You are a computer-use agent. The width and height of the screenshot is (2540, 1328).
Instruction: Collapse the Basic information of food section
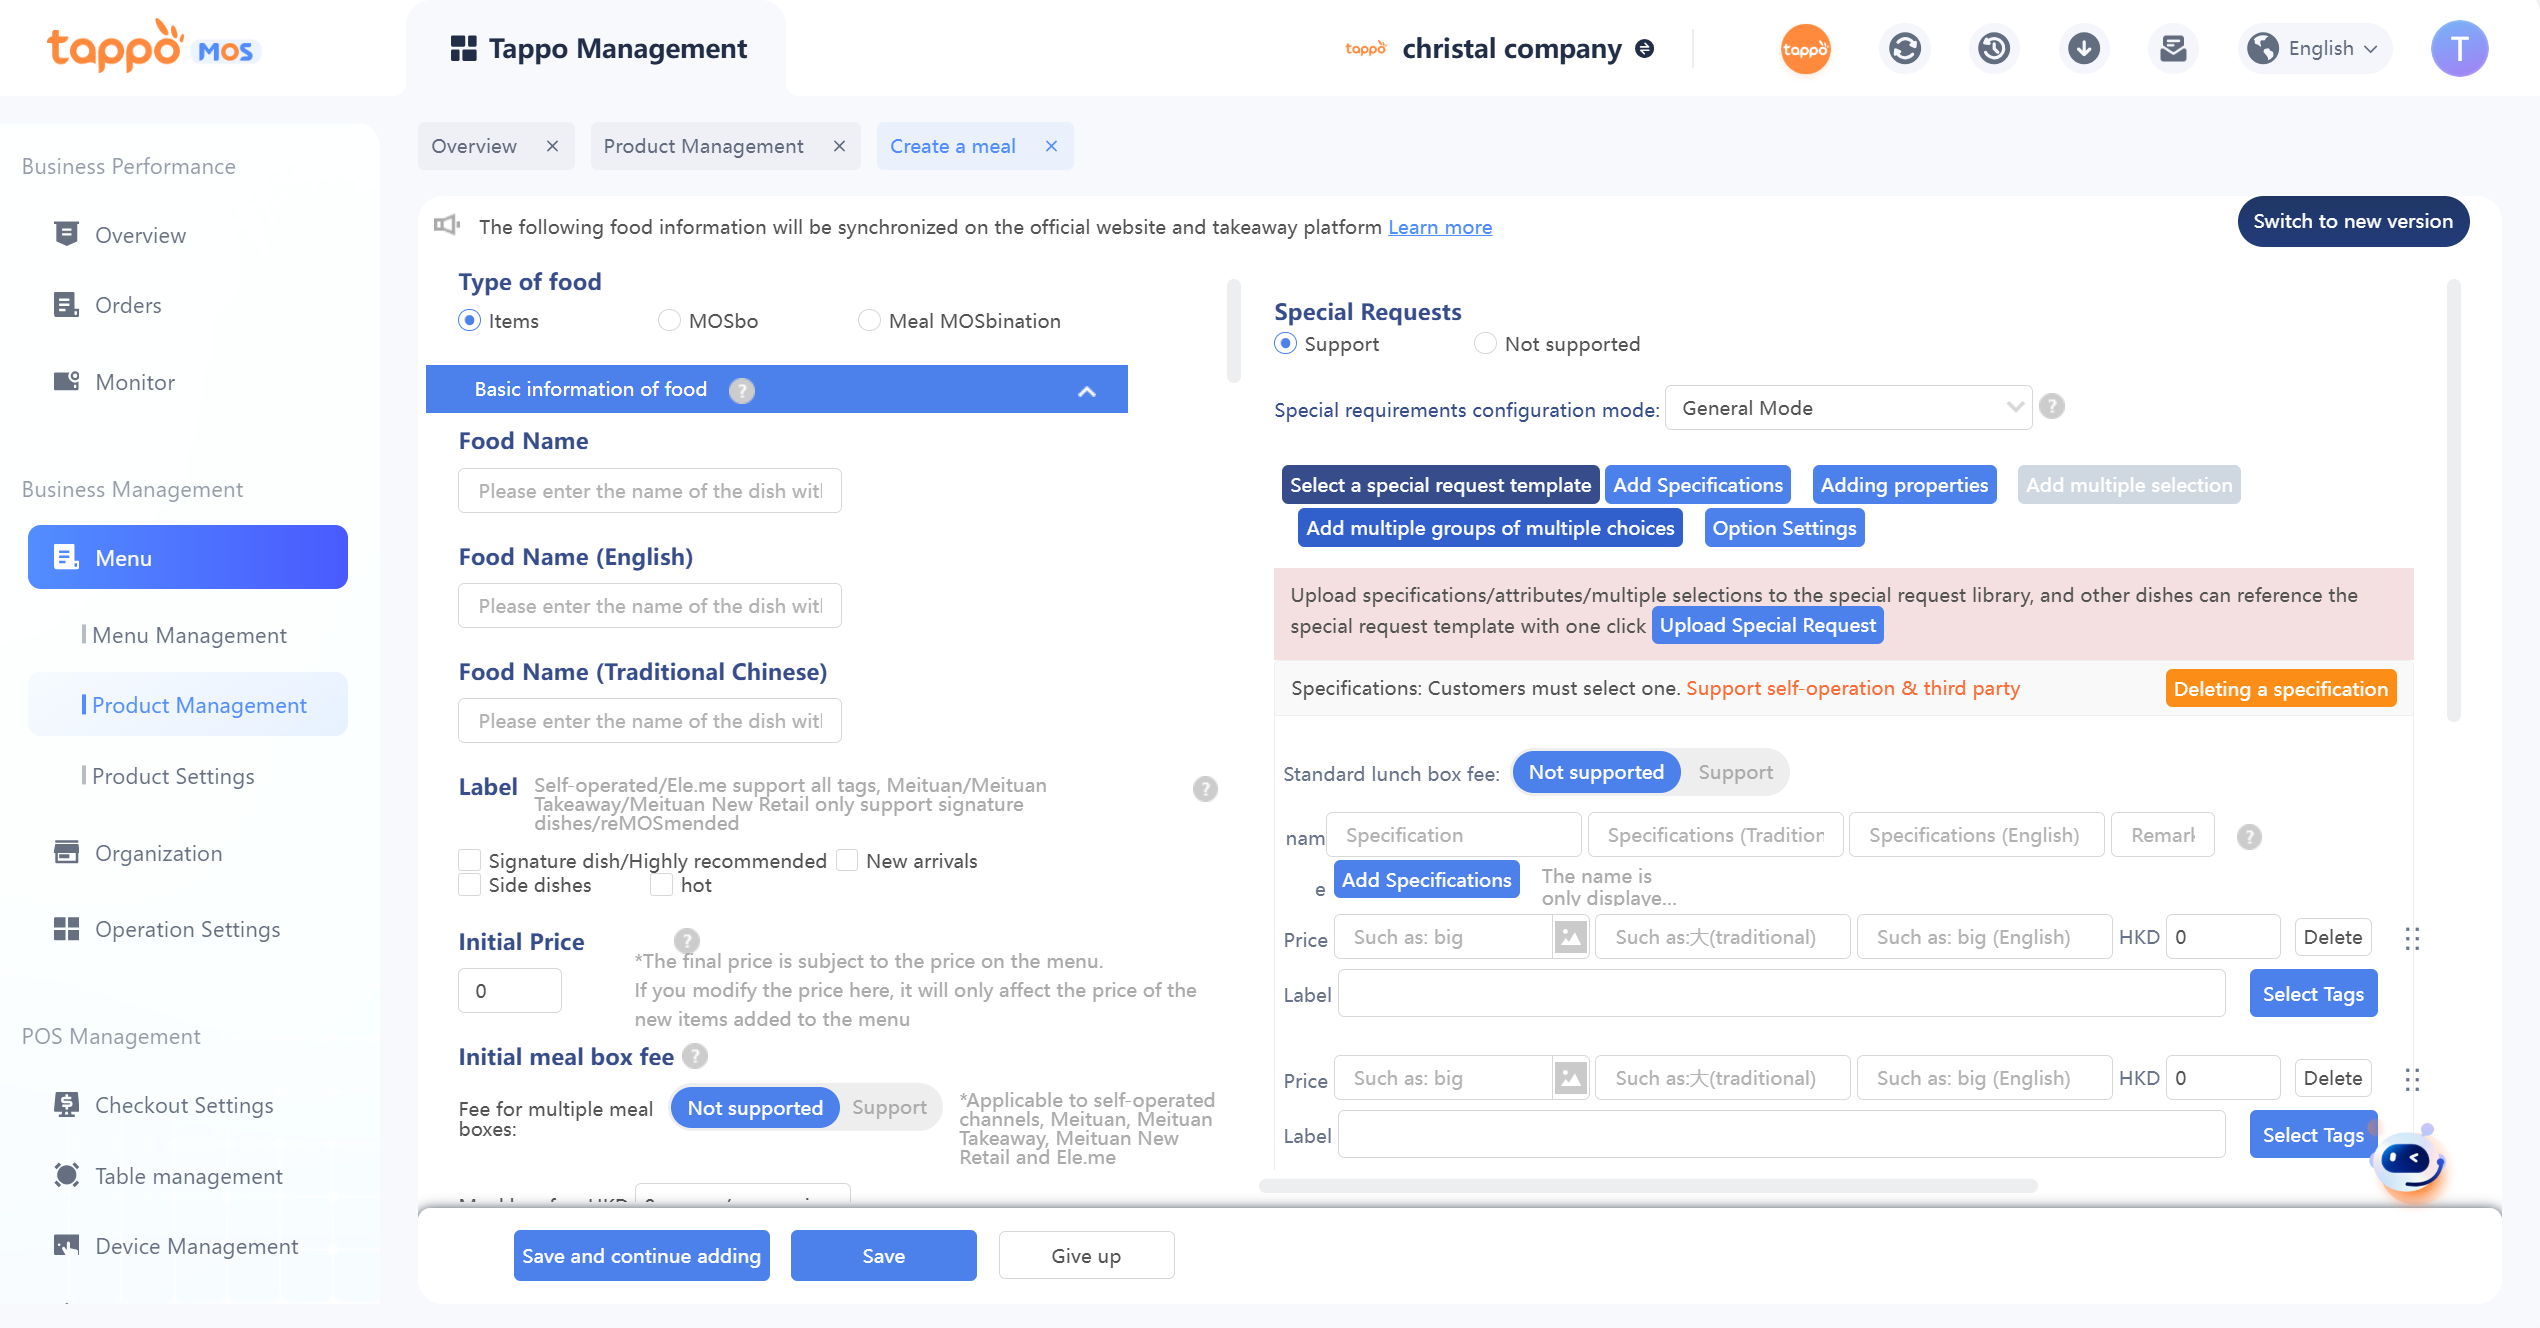tap(1086, 391)
